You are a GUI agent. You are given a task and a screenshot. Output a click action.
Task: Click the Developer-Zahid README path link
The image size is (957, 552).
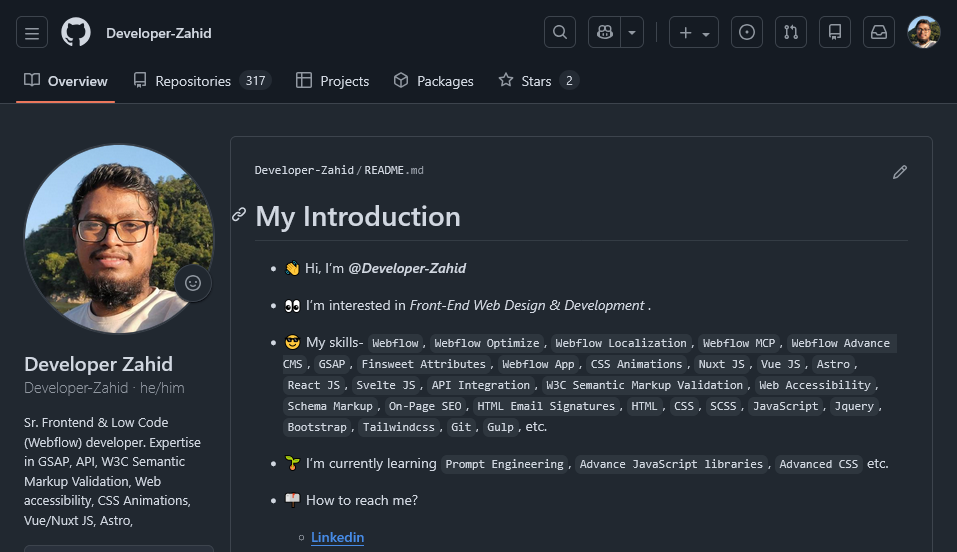tap(304, 170)
